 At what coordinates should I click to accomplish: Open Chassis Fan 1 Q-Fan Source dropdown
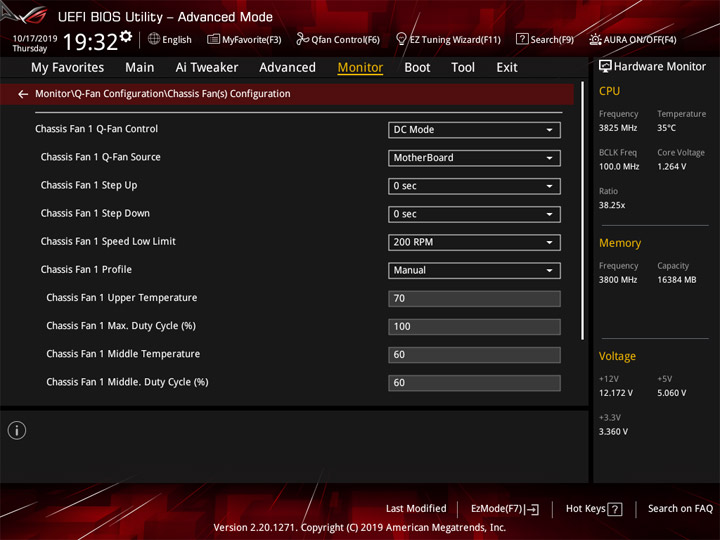pyautogui.click(x=474, y=158)
